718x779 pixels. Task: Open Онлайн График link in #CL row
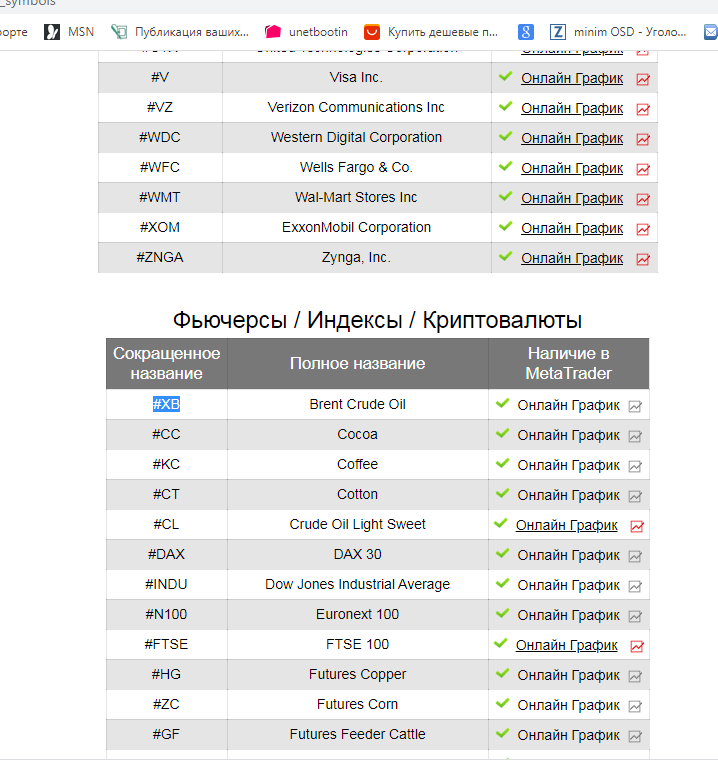[x=566, y=525]
